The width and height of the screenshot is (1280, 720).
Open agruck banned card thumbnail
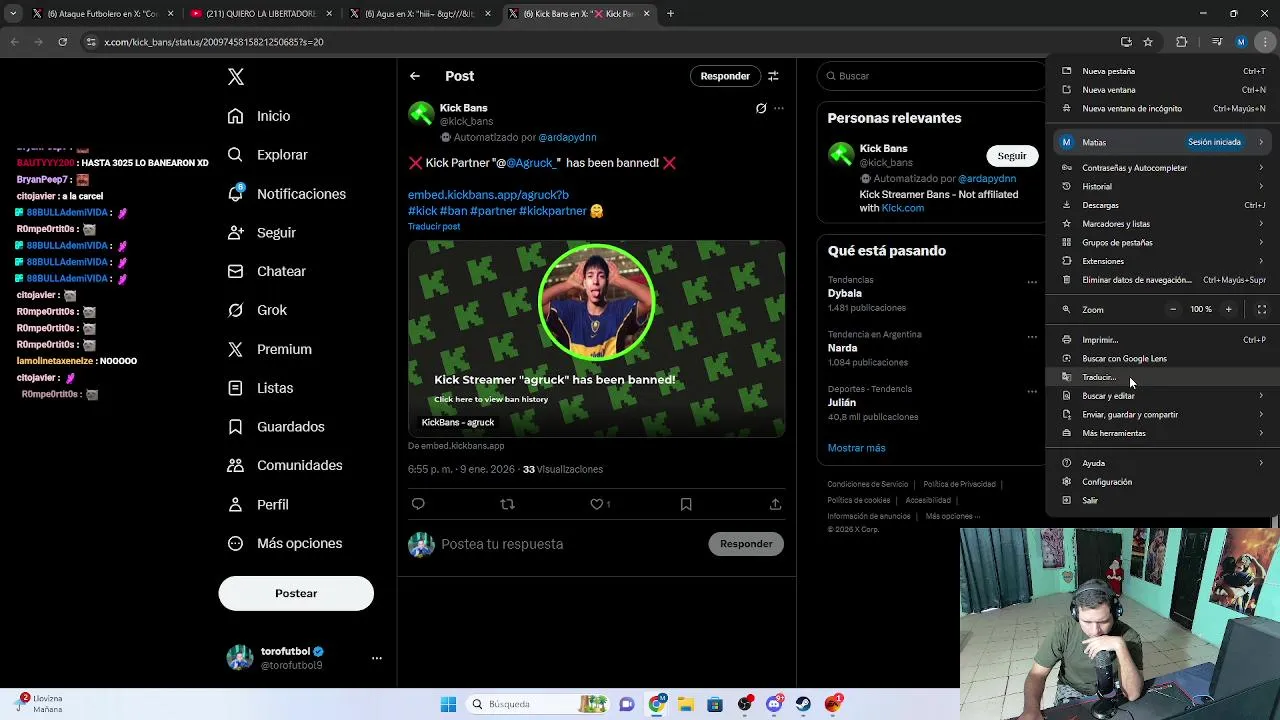coord(596,339)
